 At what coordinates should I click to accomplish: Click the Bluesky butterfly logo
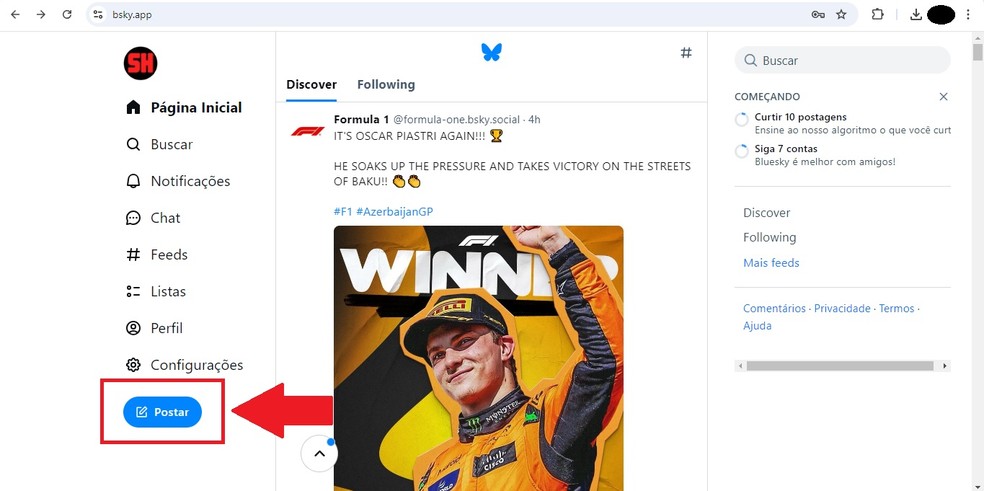491,52
